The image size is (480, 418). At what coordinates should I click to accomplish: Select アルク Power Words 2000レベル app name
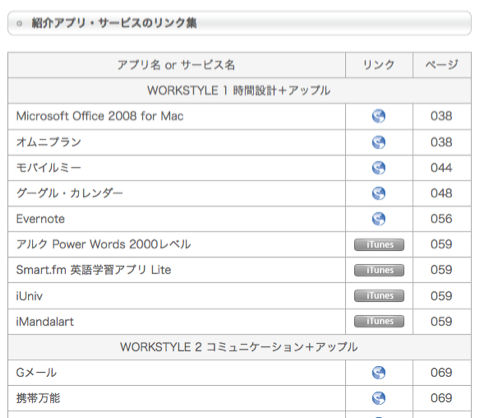[x=104, y=244]
